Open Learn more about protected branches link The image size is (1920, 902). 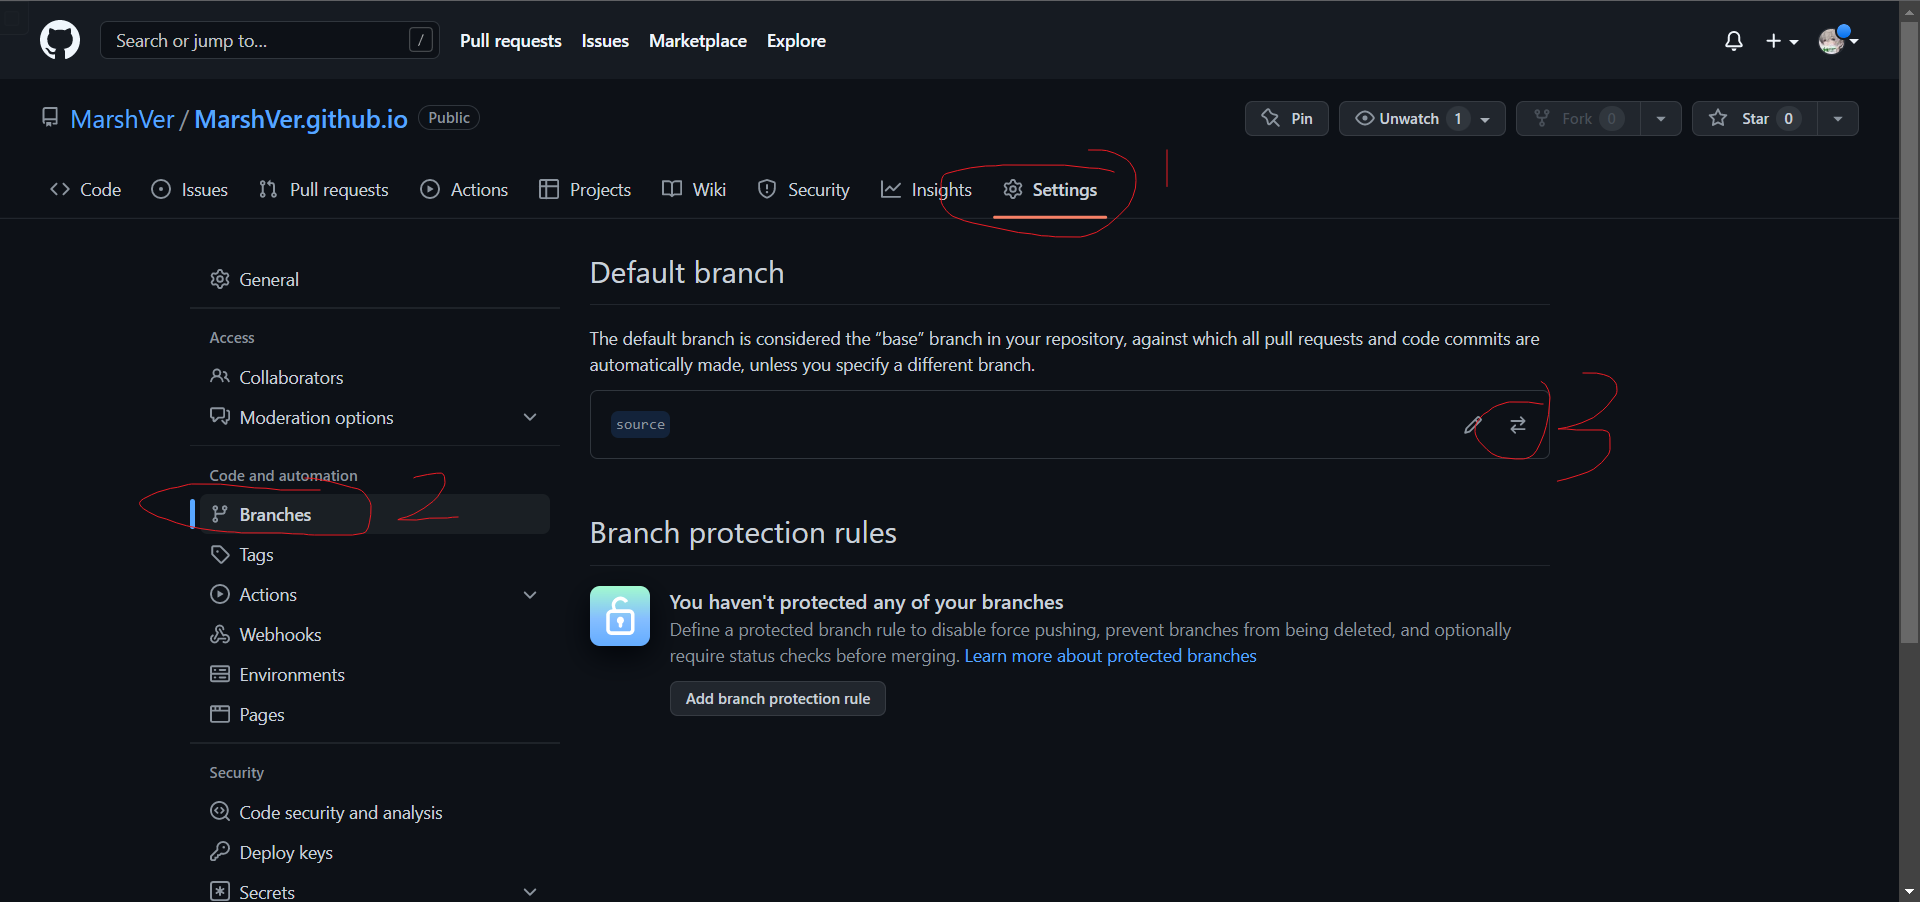pyautogui.click(x=1110, y=656)
